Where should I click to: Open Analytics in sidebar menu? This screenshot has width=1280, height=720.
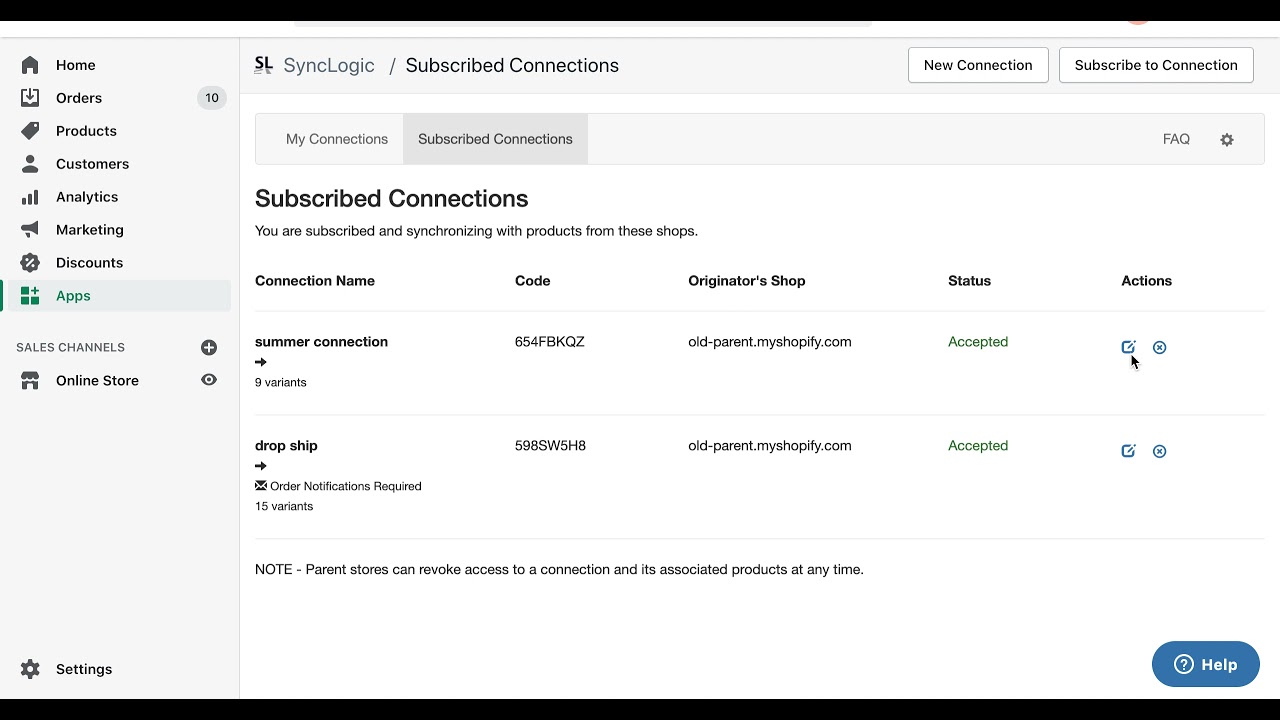87,197
